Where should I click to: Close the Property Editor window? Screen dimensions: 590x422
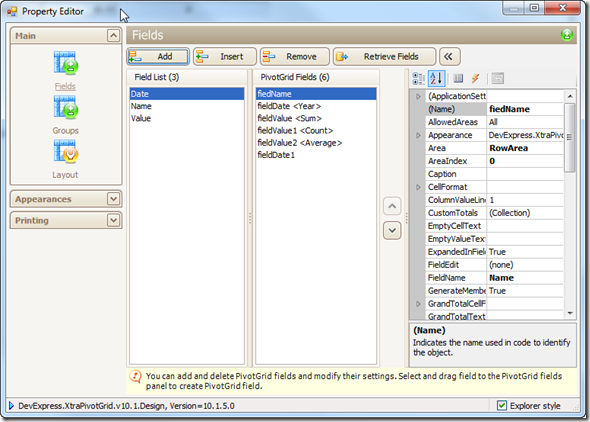562,8
